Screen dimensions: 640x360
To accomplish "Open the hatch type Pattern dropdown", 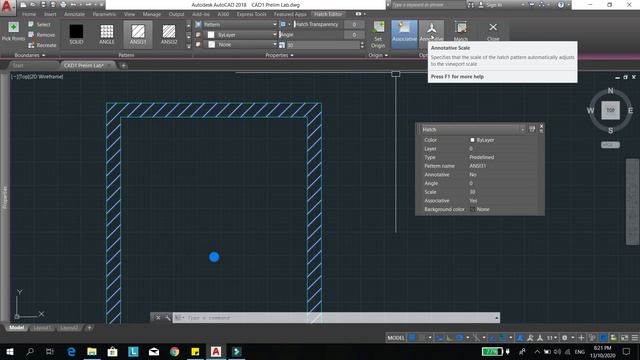I will click(x=240, y=24).
